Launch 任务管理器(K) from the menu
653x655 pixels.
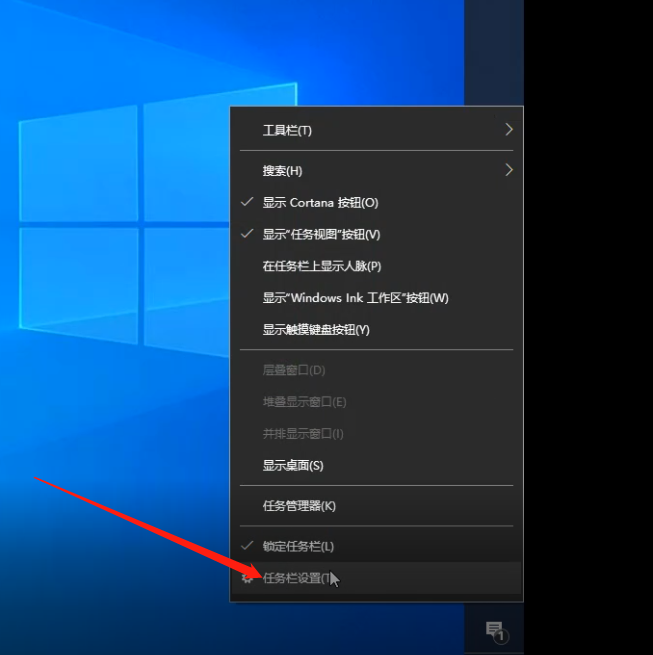click(299, 506)
